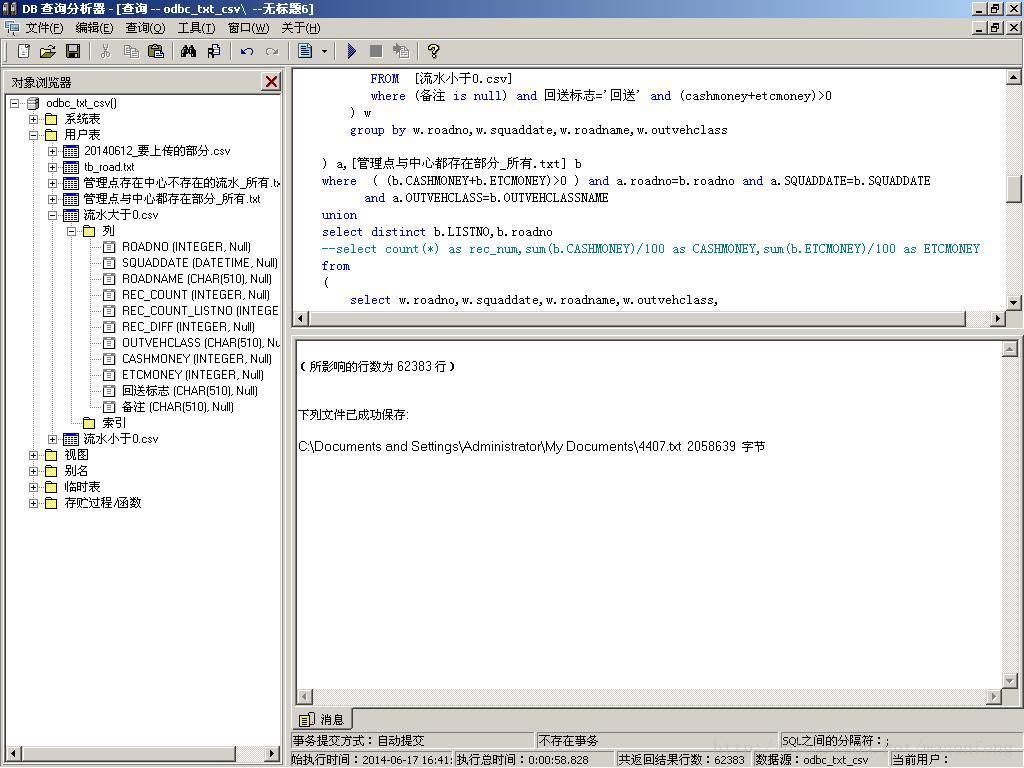Click the New document toolbar icon

tap(24, 51)
